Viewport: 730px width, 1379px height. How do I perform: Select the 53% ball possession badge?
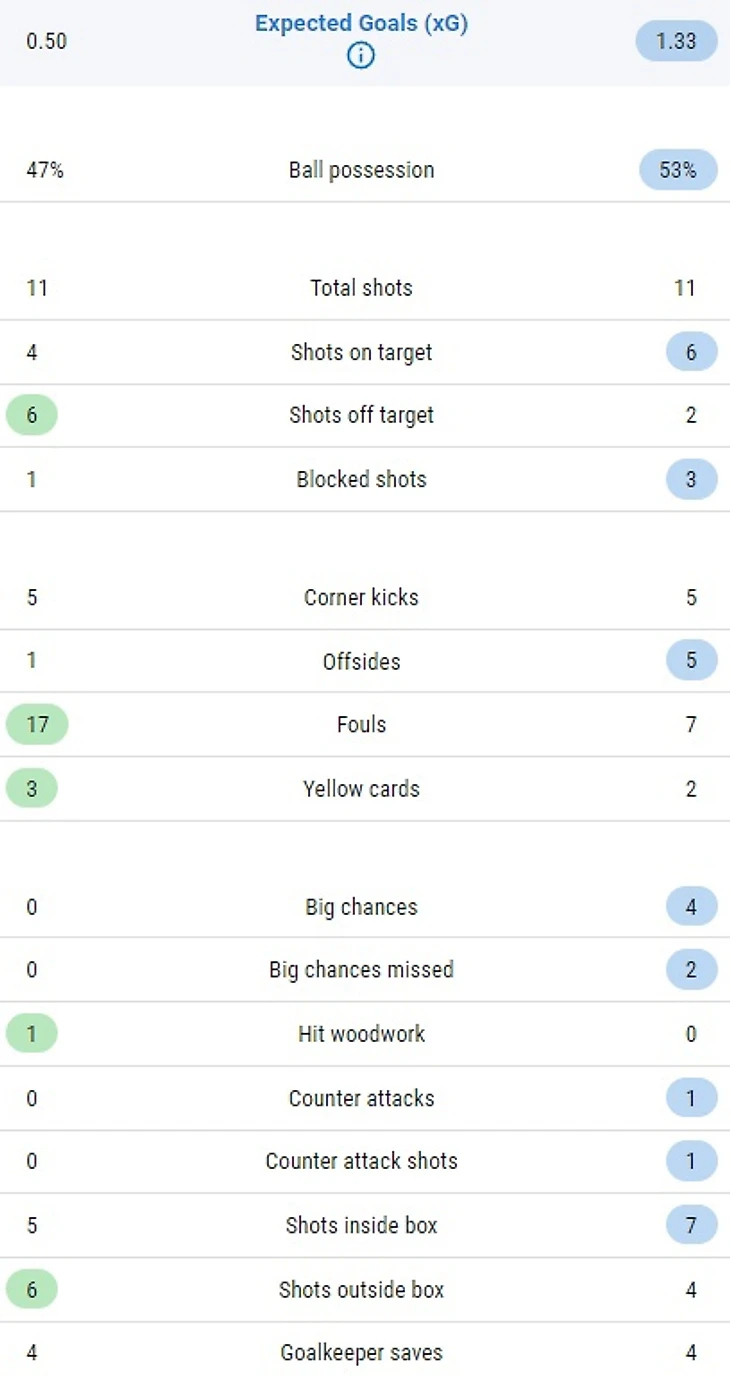(x=678, y=170)
